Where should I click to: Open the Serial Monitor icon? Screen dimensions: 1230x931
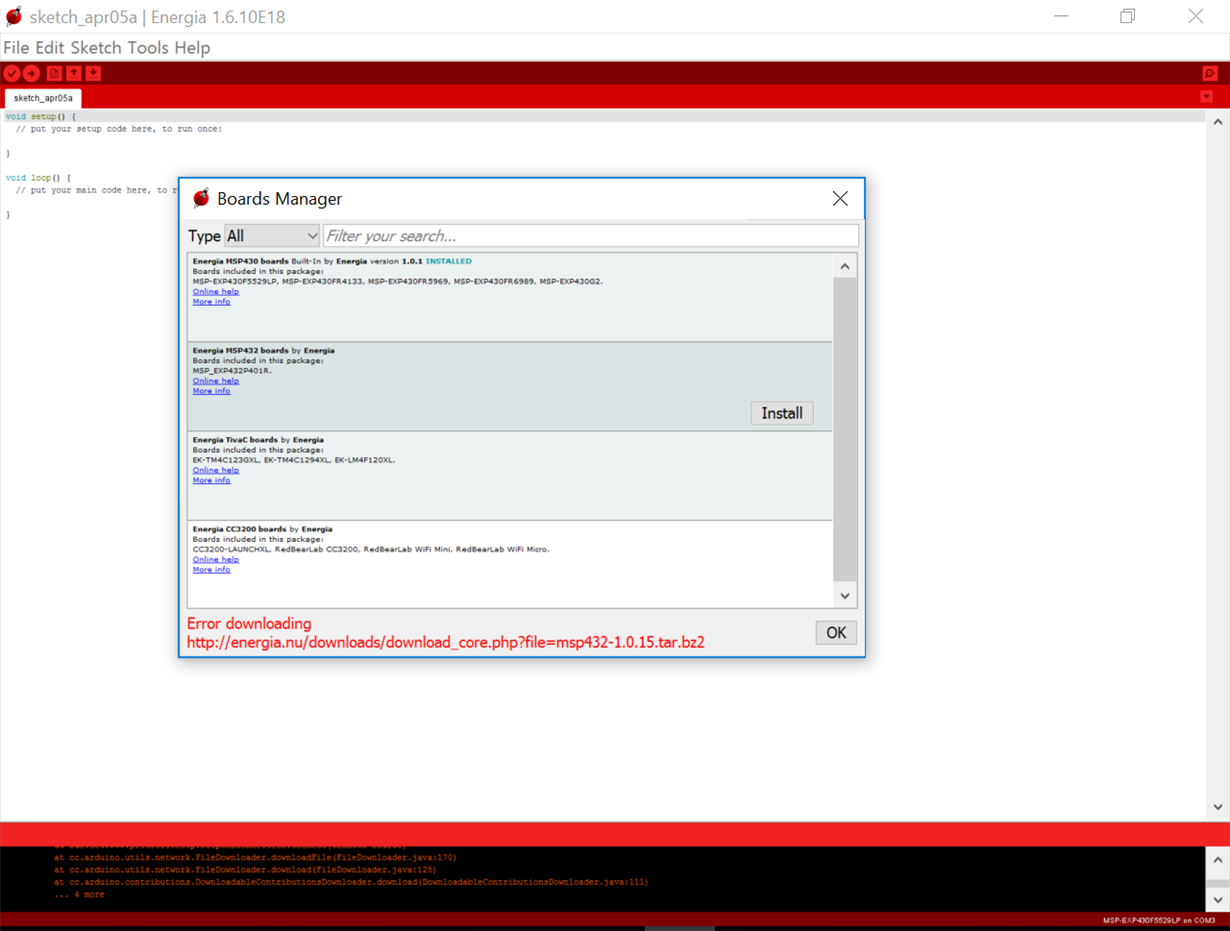(x=1209, y=73)
